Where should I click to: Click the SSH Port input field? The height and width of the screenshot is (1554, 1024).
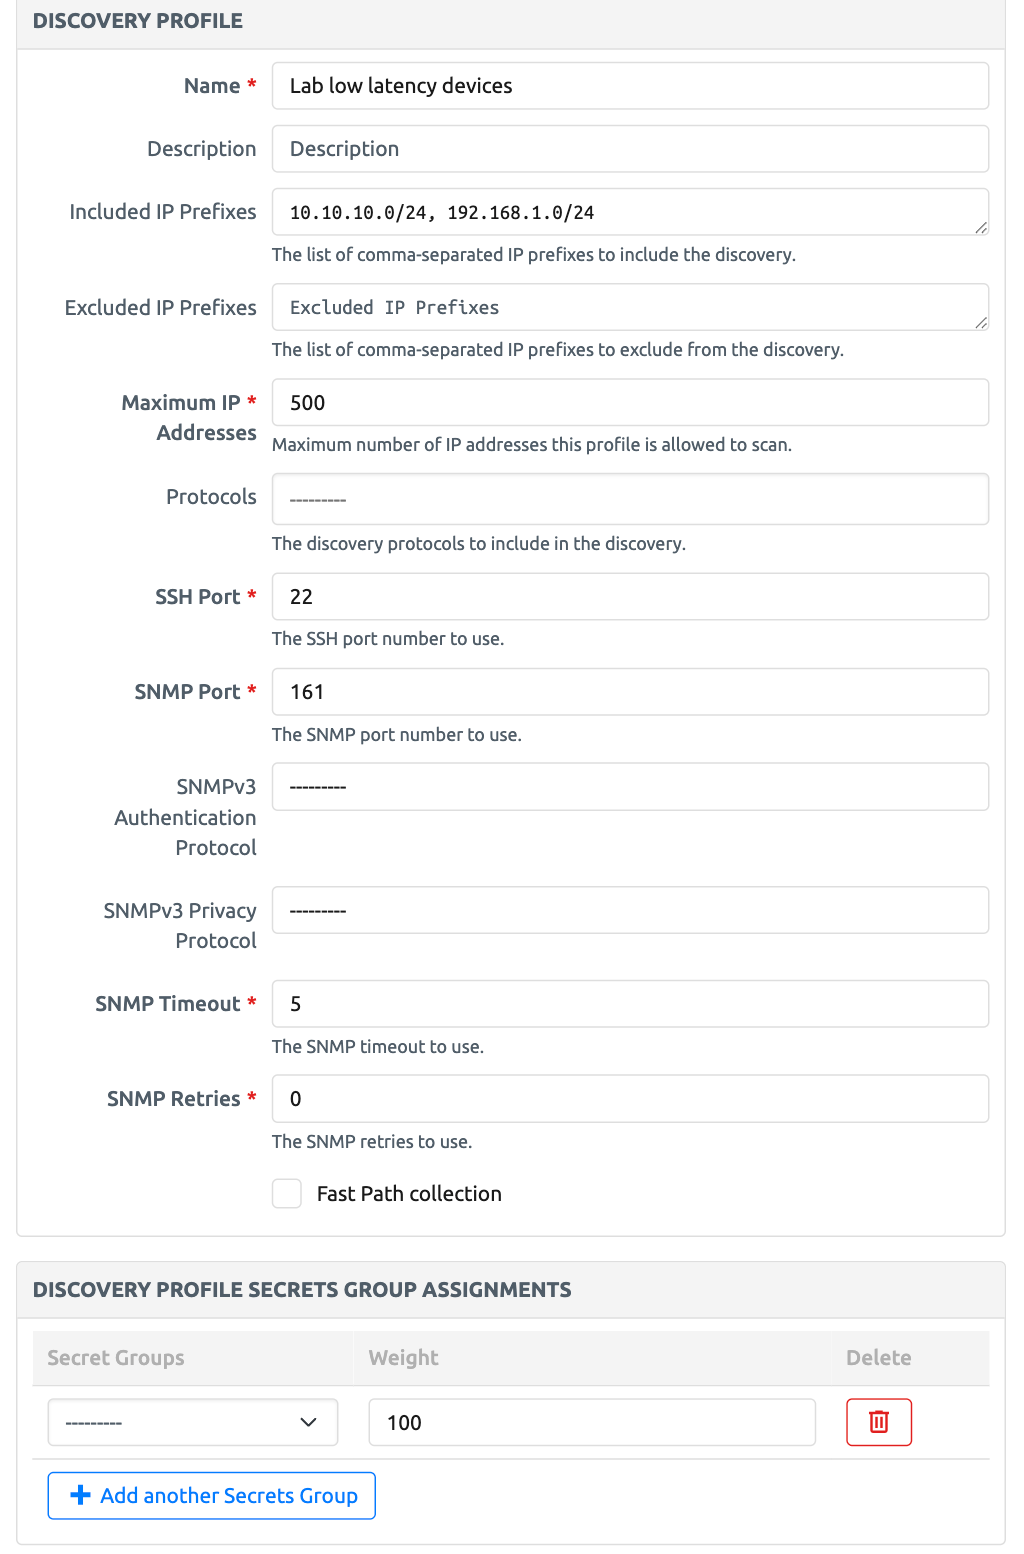pyautogui.click(x=630, y=597)
